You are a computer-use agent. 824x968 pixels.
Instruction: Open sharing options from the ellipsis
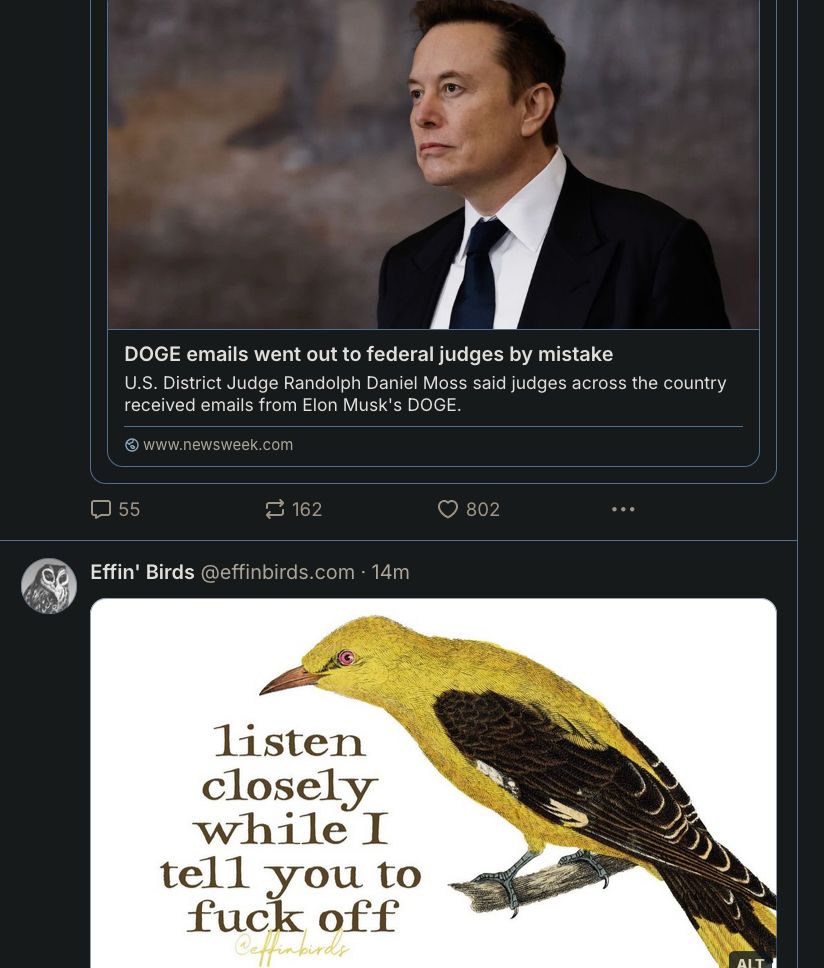[x=623, y=509]
